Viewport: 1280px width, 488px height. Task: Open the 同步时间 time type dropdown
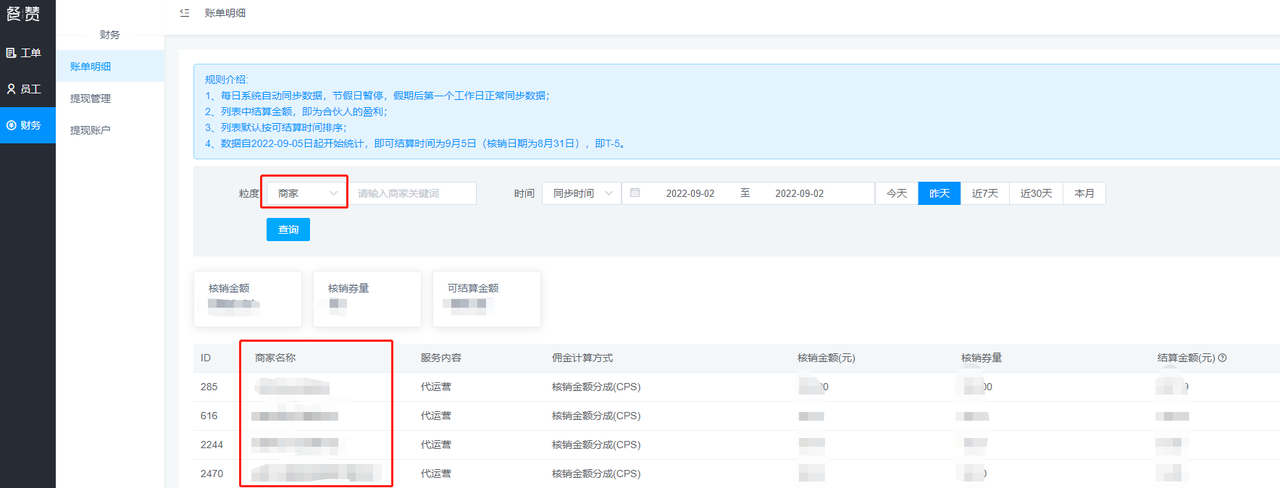pos(580,193)
